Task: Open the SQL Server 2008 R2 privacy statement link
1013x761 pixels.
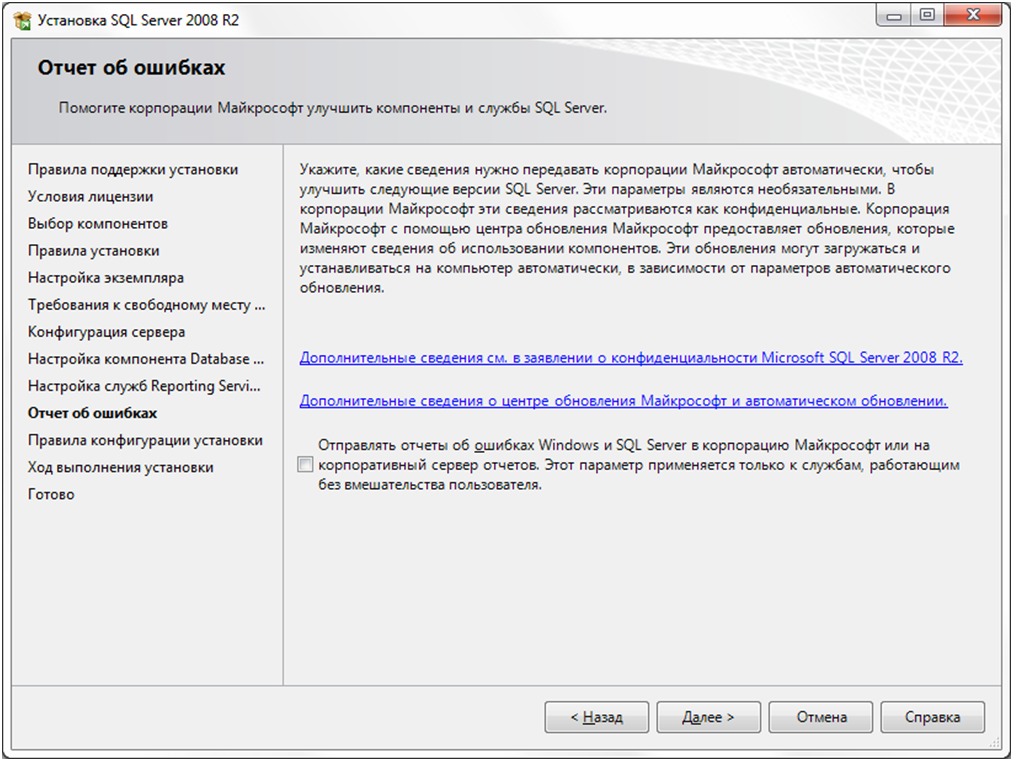Action: pos(631,357)
